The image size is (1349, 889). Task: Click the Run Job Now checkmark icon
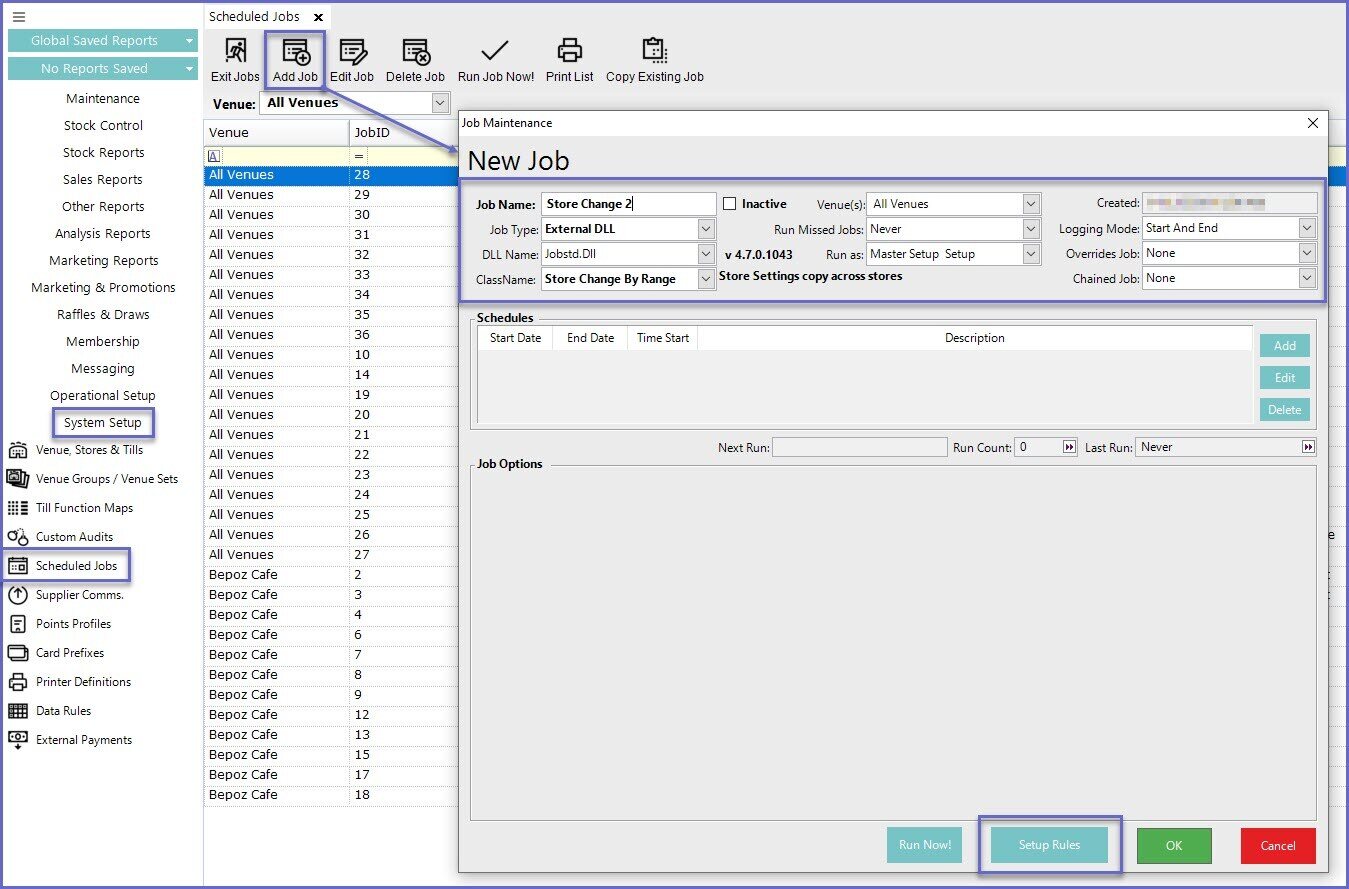tap(495, 52)
